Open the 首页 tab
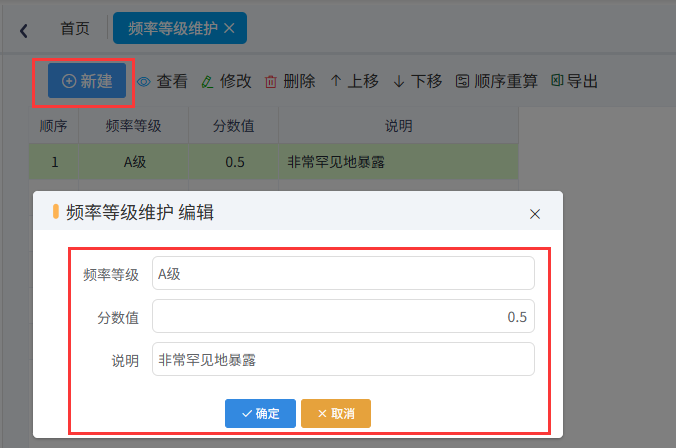Image resolution: width=676 pixels, height=448 pixels. [x=75, y=28]
